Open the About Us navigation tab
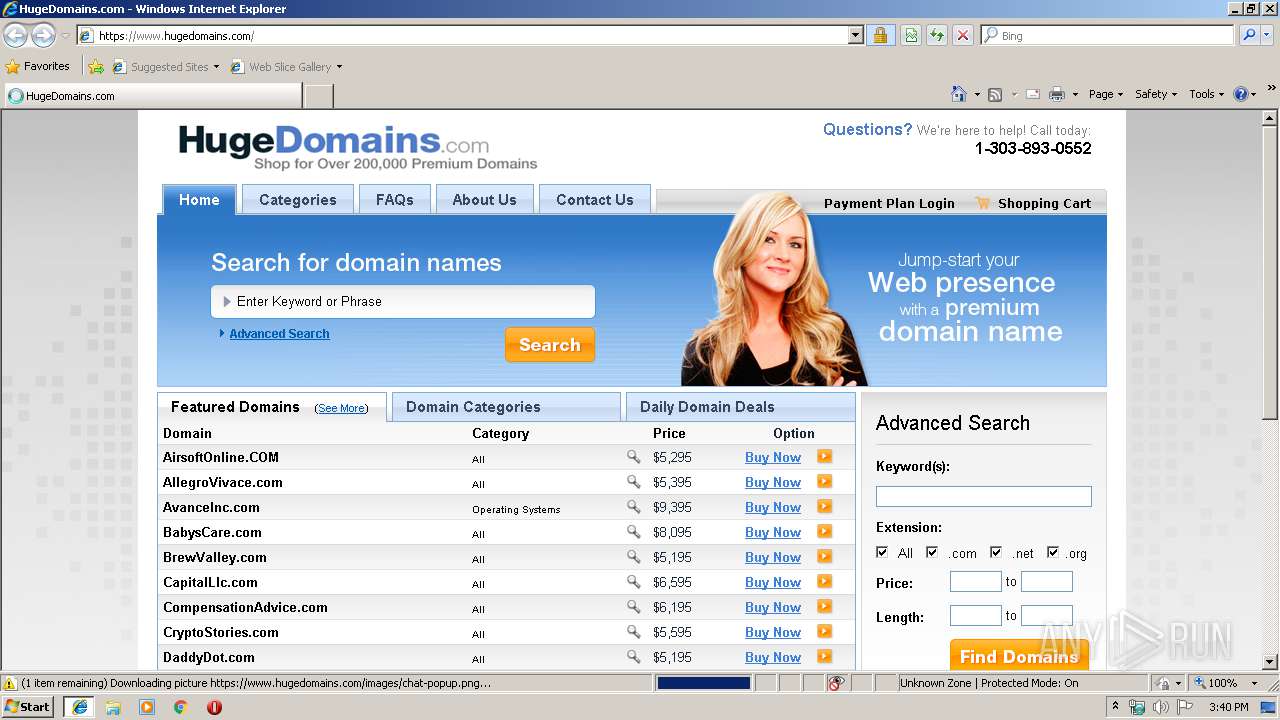 [x=484, y=199]
